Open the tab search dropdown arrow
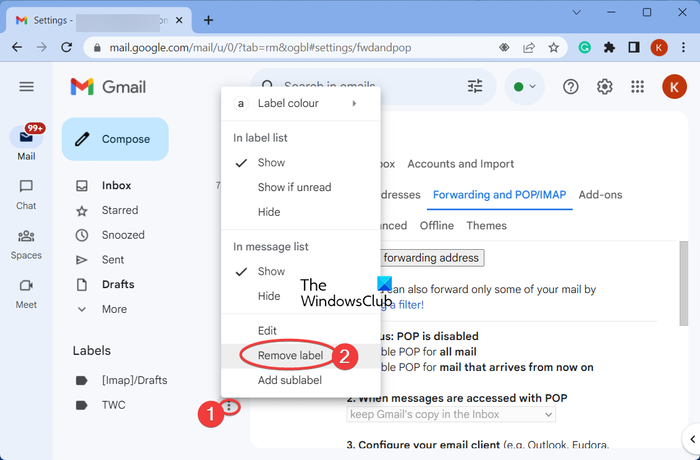 pos(576,13)
